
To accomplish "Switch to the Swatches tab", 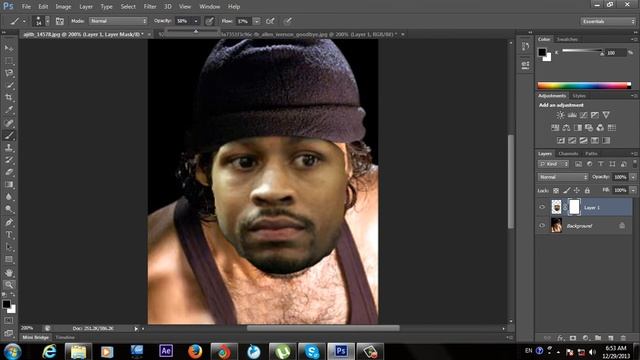I will [567, 39].
